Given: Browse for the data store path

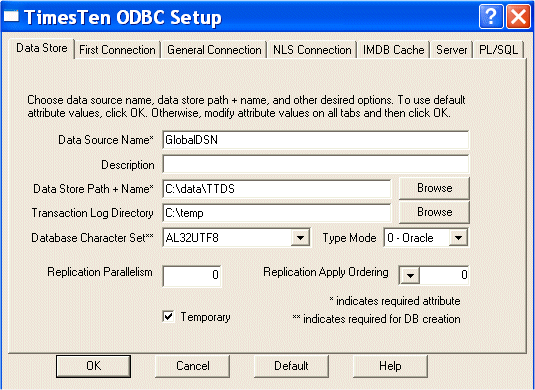Looking at the screenshot, I should 434,188.
